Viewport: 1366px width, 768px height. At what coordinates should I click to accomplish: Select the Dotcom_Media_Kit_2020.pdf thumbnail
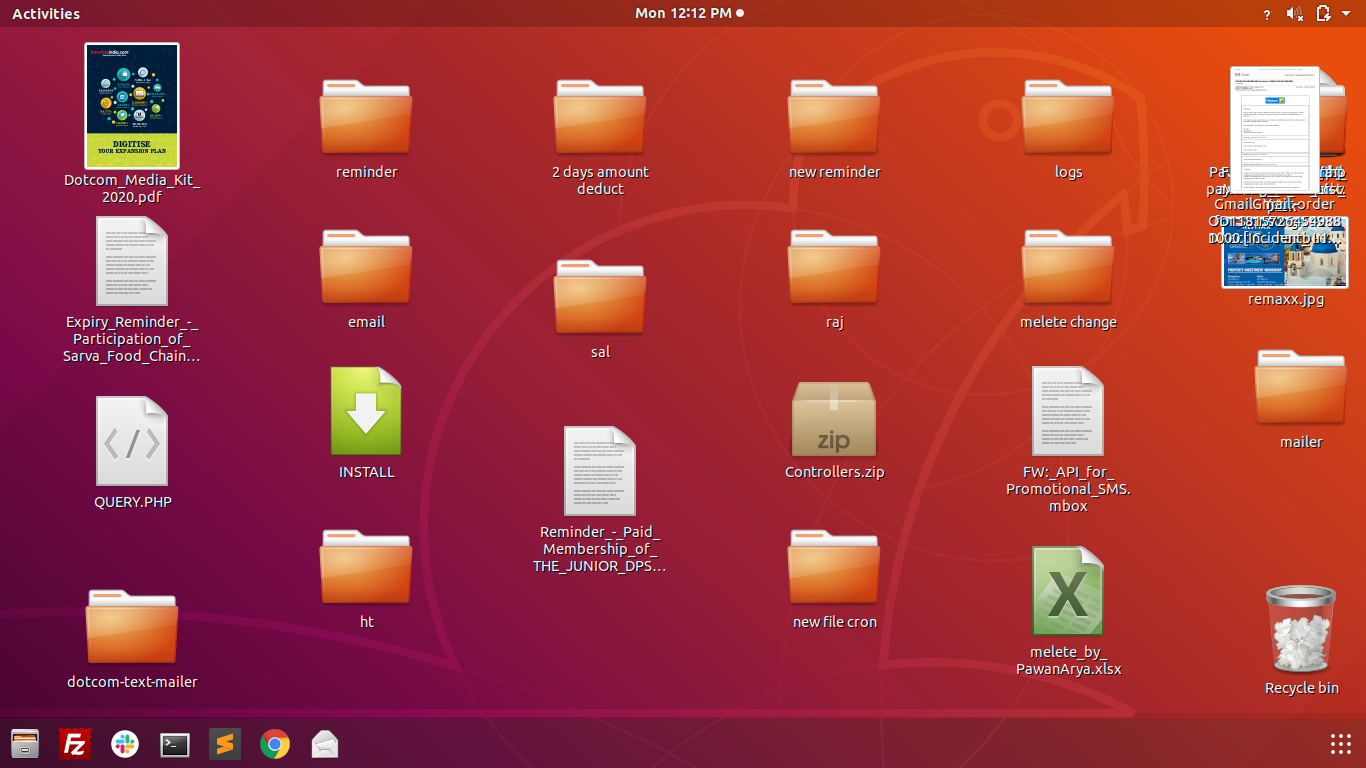132,106
